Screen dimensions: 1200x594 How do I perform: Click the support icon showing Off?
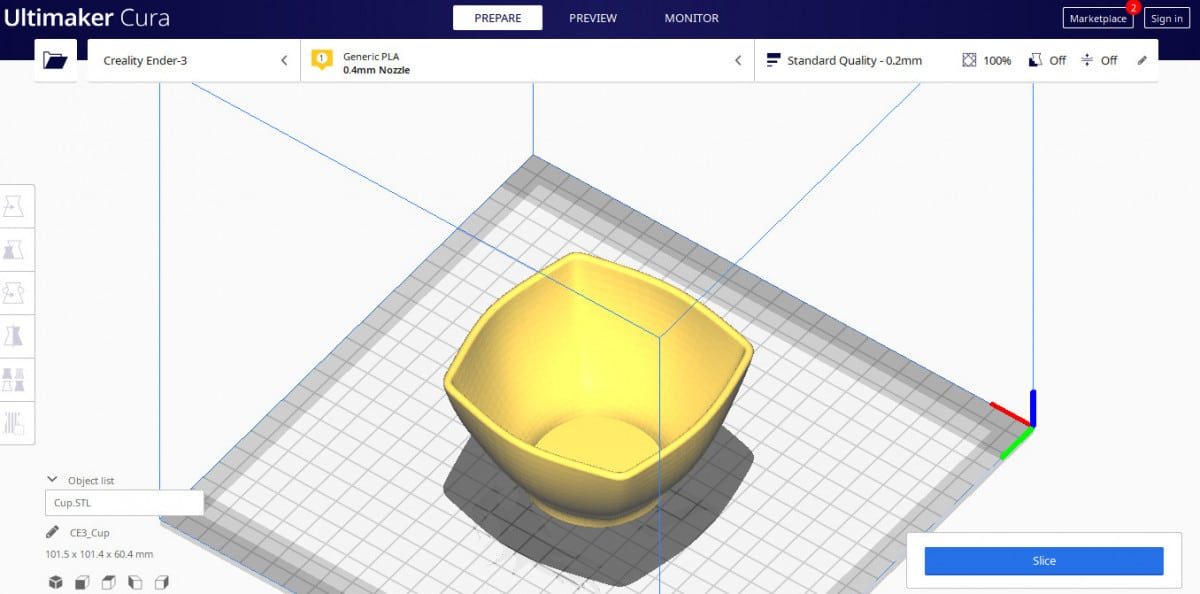tap(1036, 60)
